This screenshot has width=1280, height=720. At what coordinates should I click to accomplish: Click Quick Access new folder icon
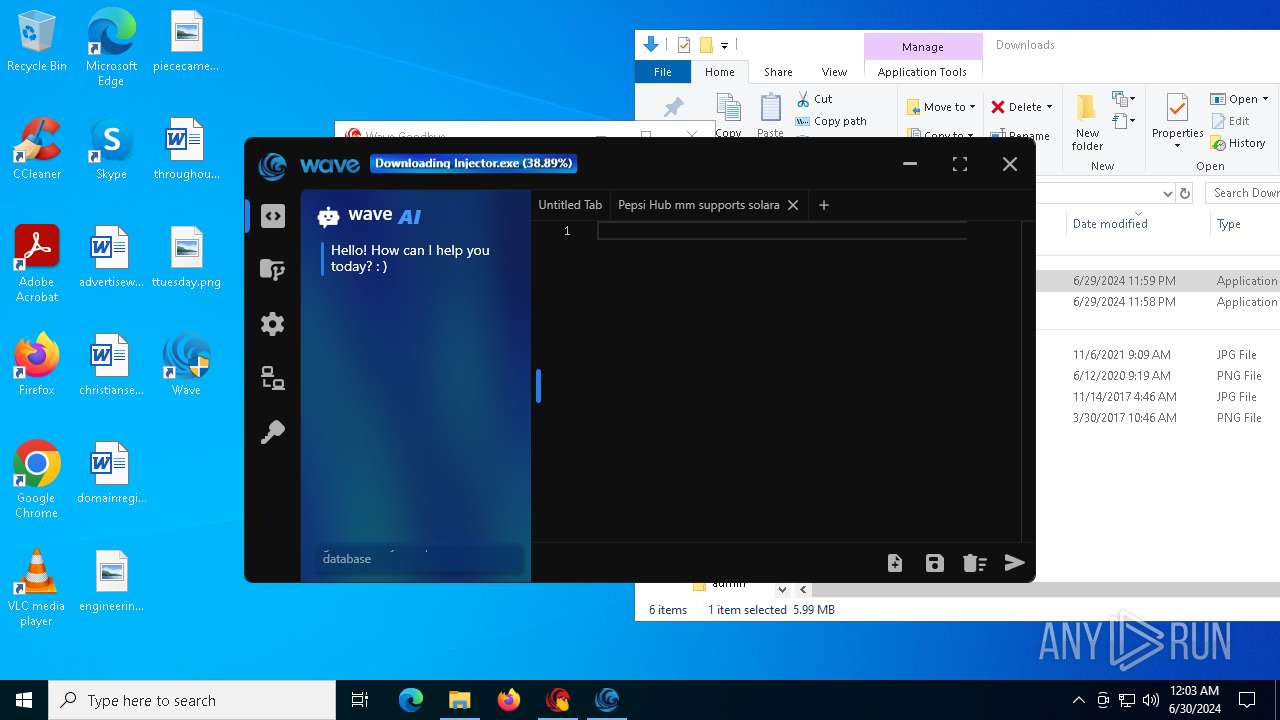coord(705,45)
